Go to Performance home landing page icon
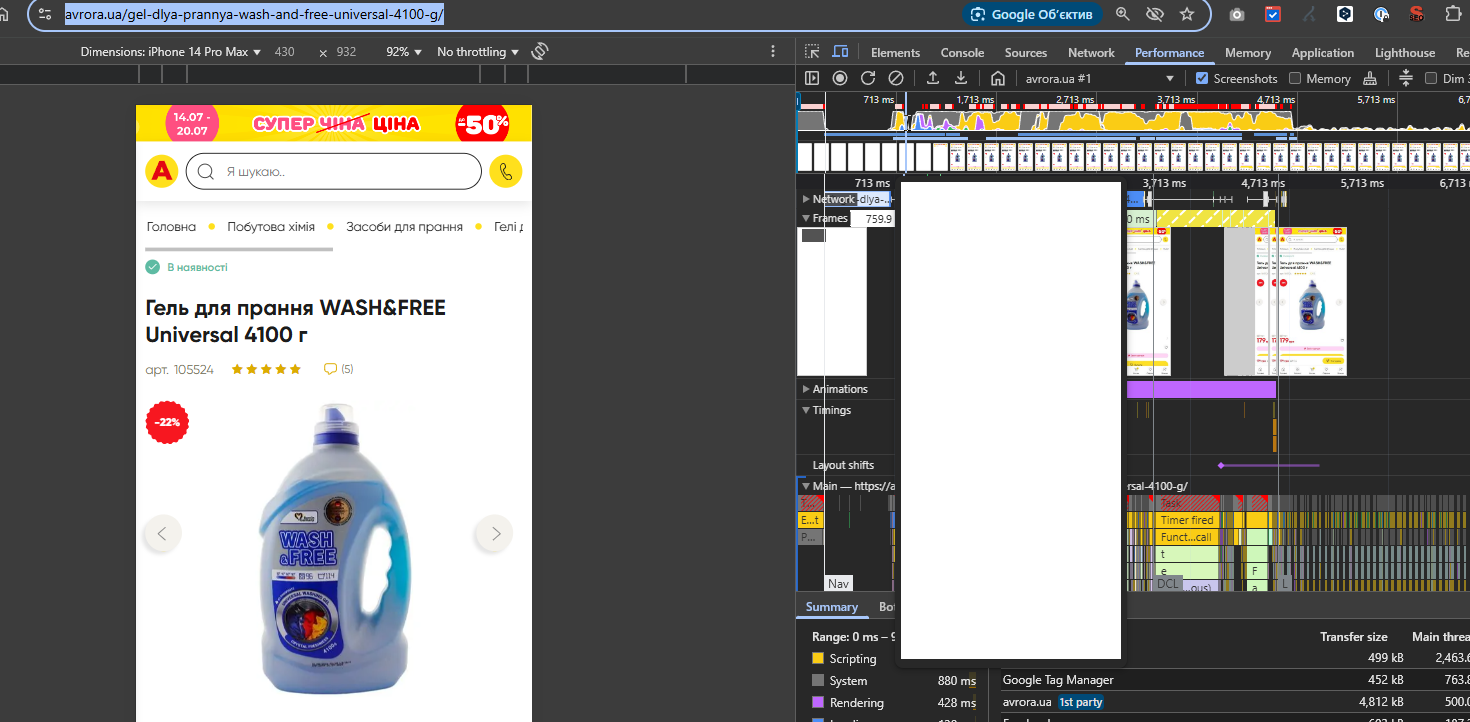 [998, 78]
